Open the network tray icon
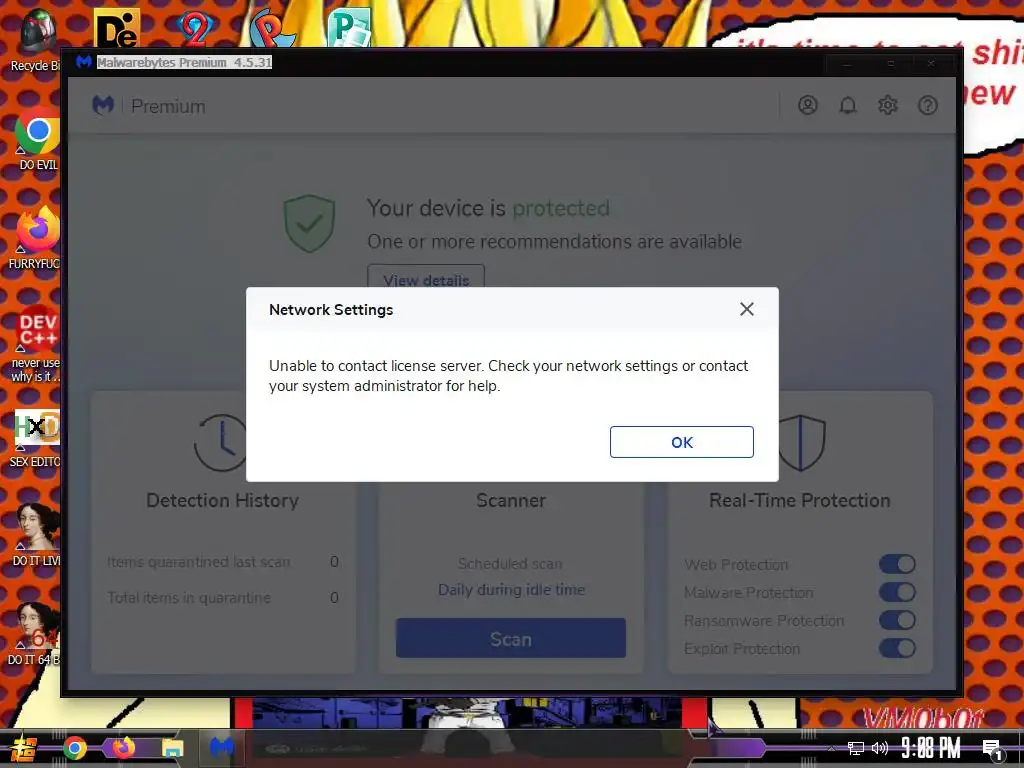The height and width of the screenshot is (768, 1024). pyautogui.click(x=856, y=748)
